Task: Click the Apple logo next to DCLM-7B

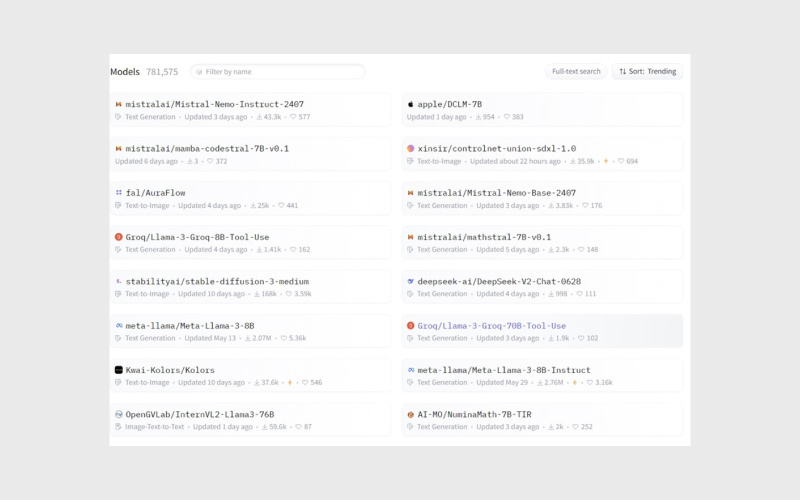Action: tap(410, 104)
